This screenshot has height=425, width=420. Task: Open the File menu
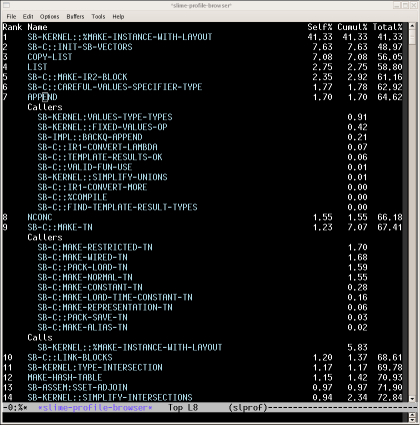click(x=11, y=16)
